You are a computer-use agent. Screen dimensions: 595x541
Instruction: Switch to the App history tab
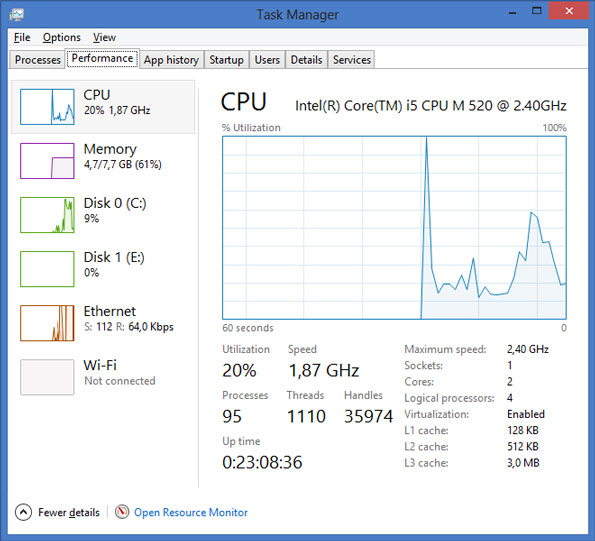(x=172, y=60)
